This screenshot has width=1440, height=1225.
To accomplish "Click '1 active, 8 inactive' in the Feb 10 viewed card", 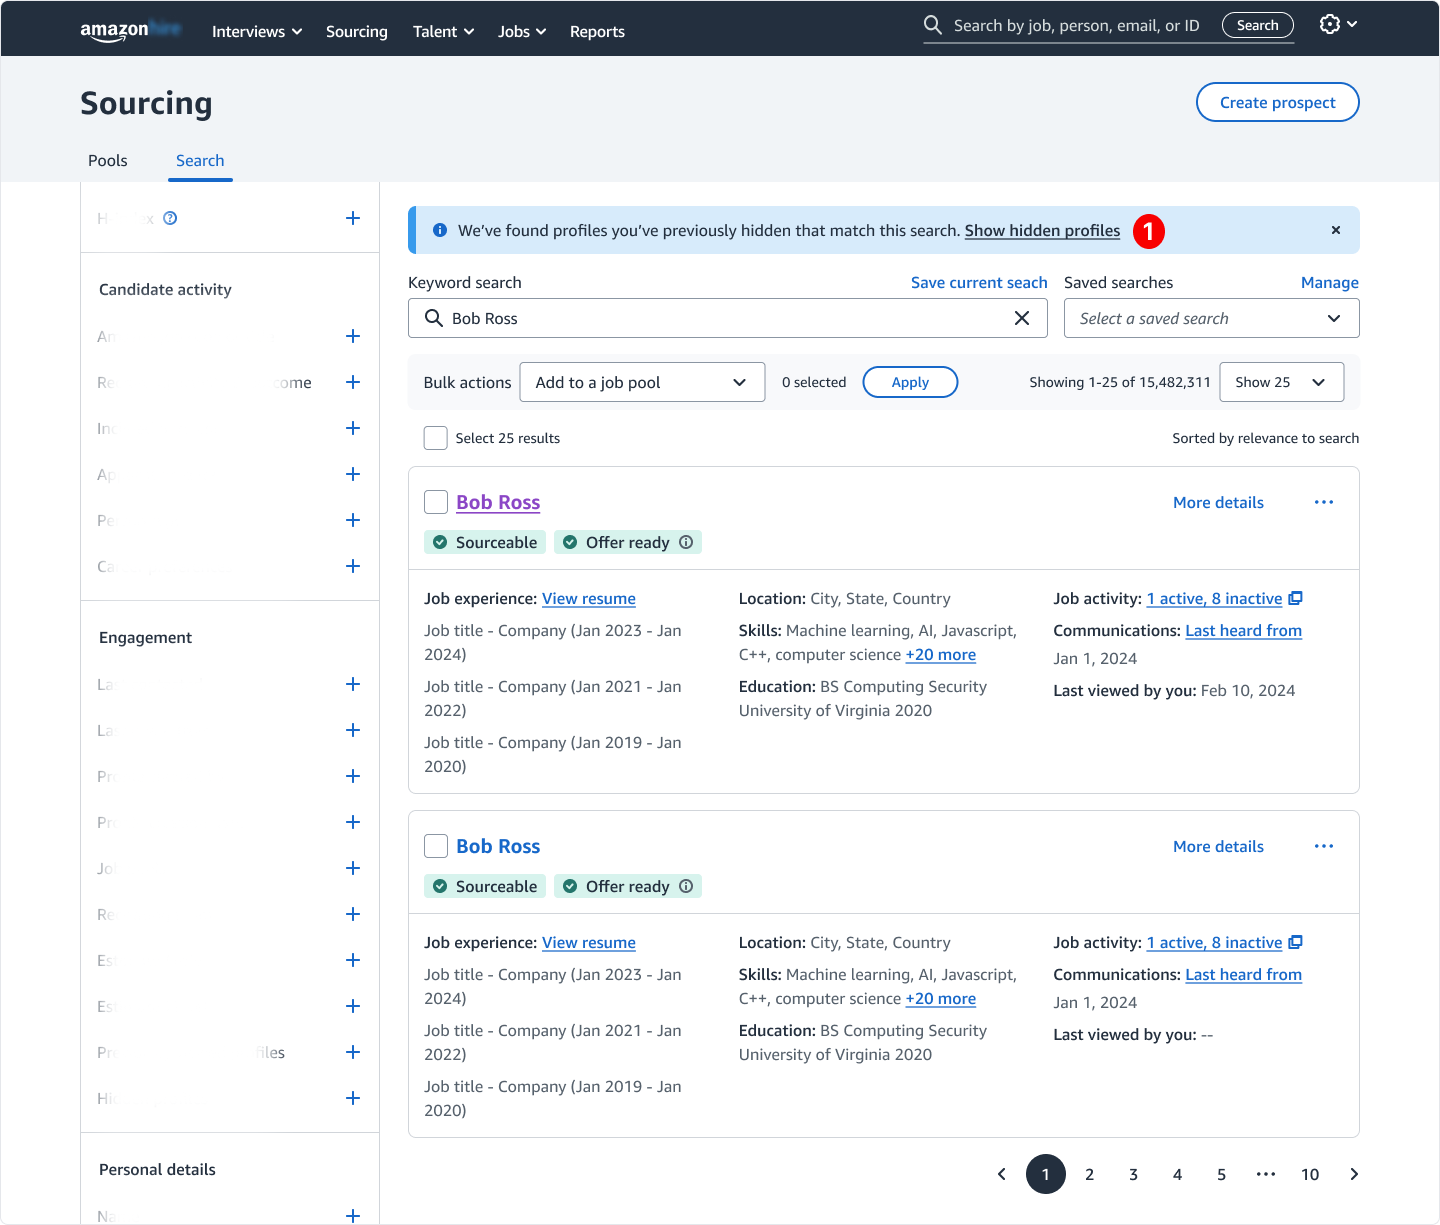I will (x=1214, y=598).
